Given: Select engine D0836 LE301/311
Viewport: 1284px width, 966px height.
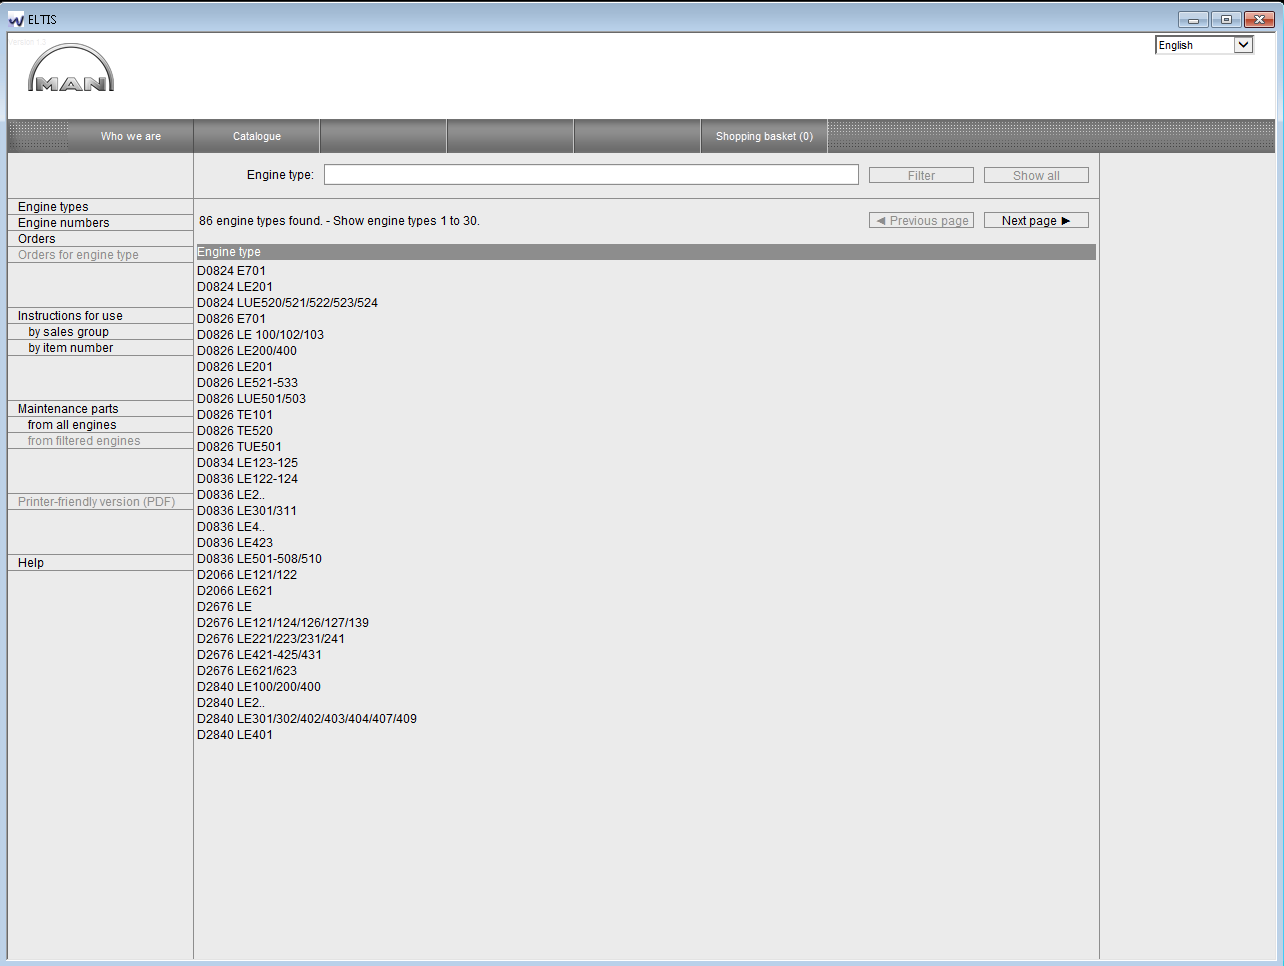Looking at the screenshot, I should pos(247,511).
